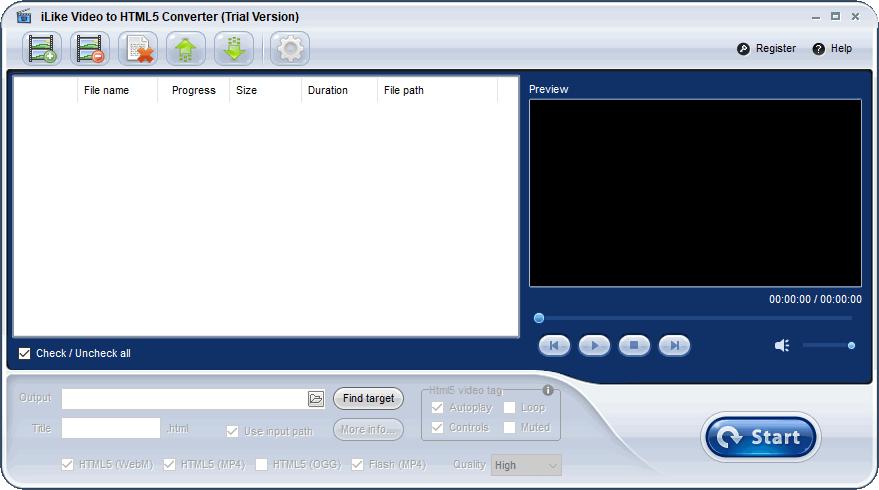
Task: Browse the output folder icon
Action: [316, 399]
